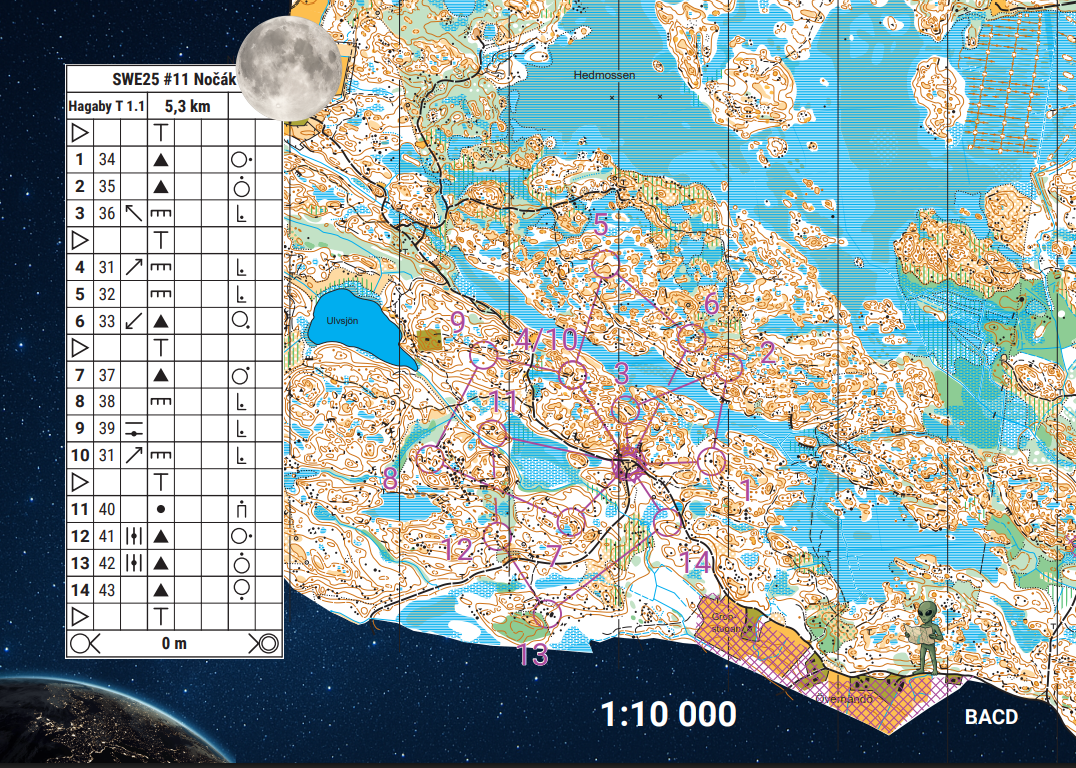Screen dimensions: 1076x768
Task: Click the full moon image
Action: 290,67
